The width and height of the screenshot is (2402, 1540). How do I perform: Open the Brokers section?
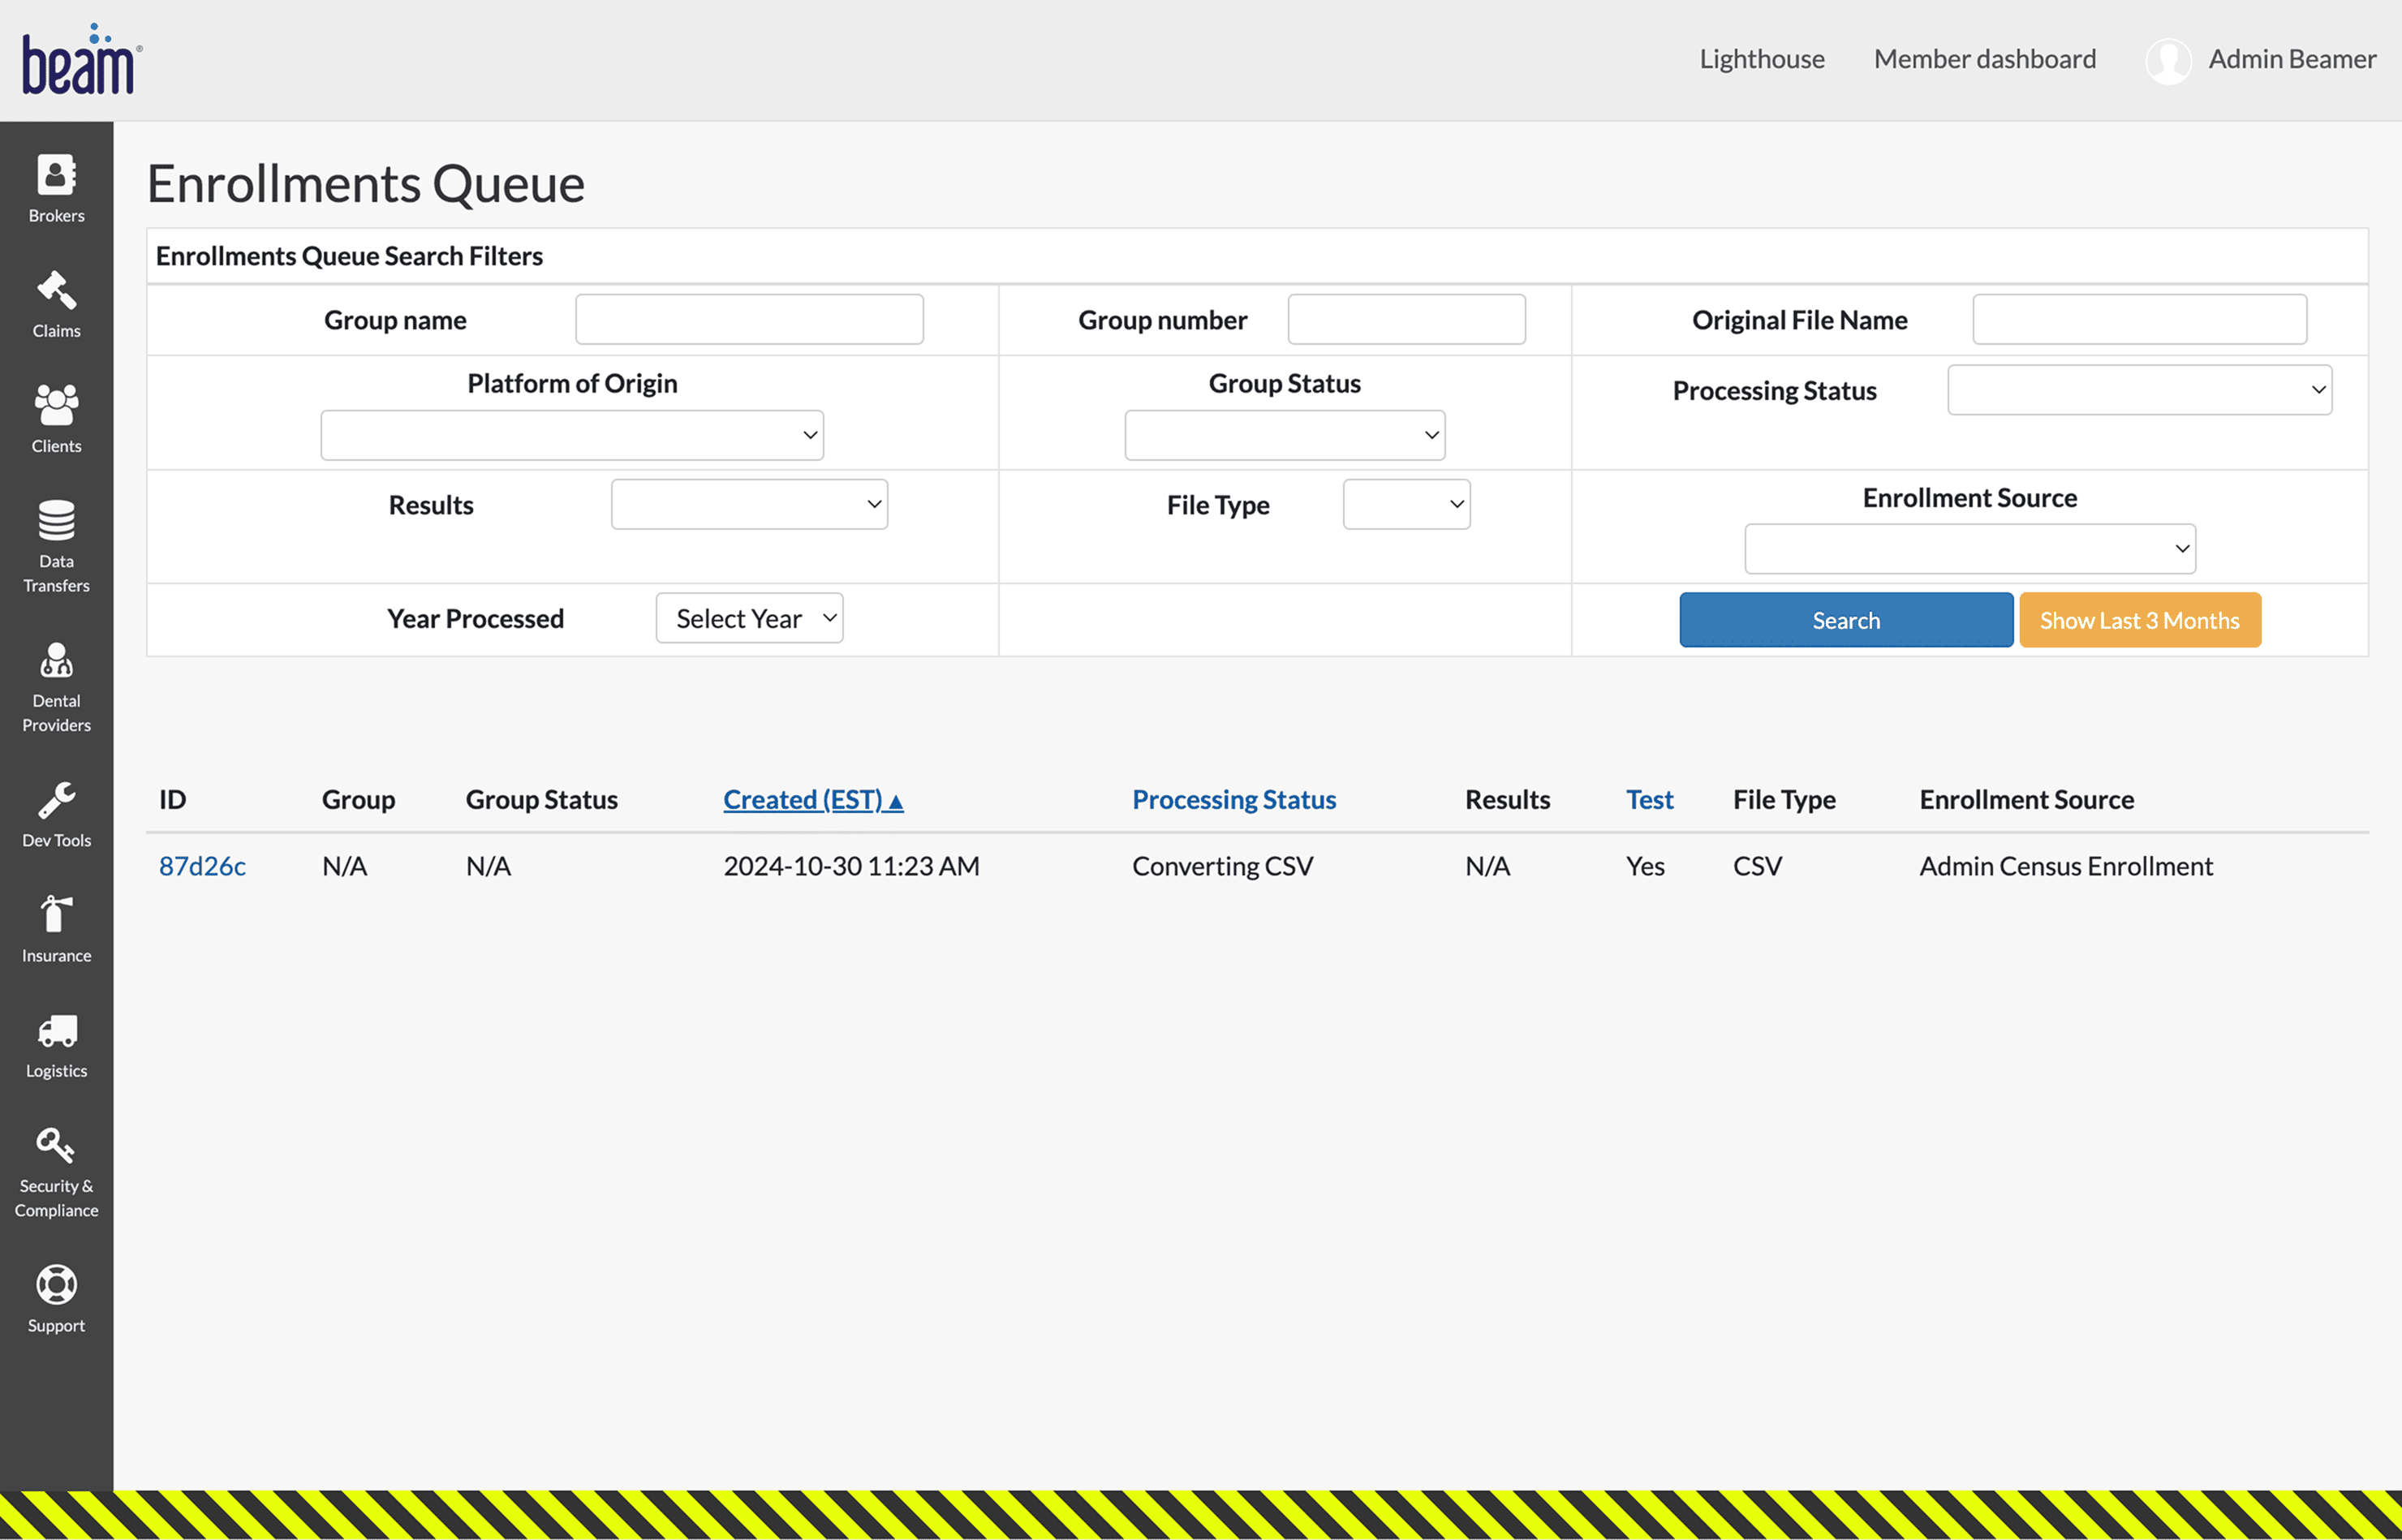[55, 190]
